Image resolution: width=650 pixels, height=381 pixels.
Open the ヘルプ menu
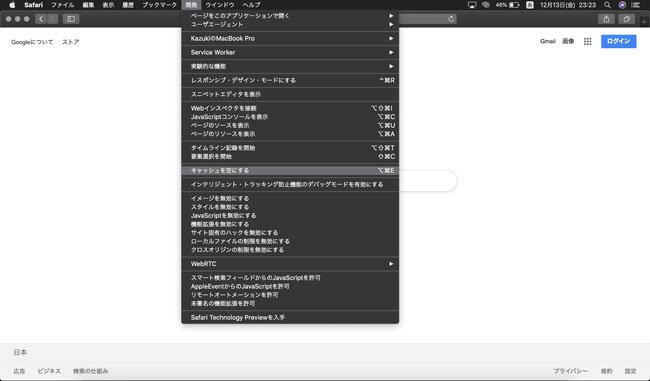point(252,5)
